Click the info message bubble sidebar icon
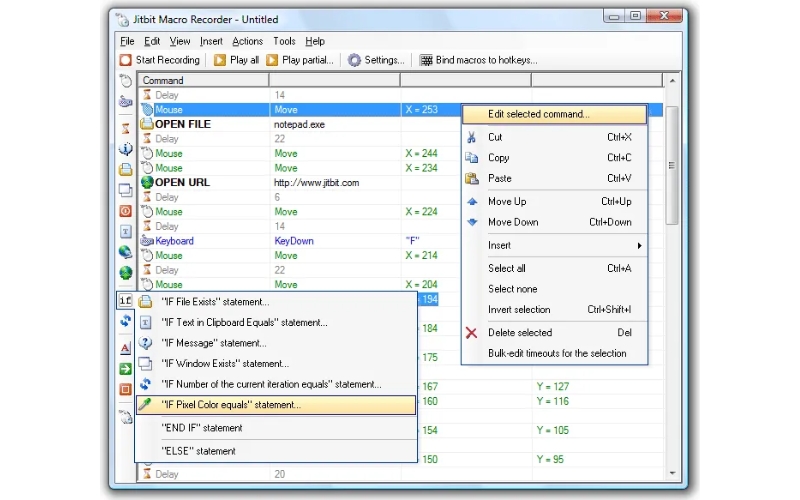Viewport: 800px width, 500px height. coord(126,149)
